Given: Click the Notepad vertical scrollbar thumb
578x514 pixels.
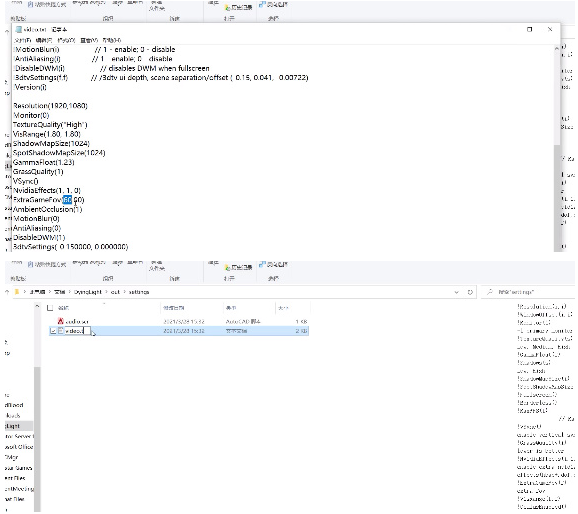Looking at the screenshot, I should tap(557, 198).
